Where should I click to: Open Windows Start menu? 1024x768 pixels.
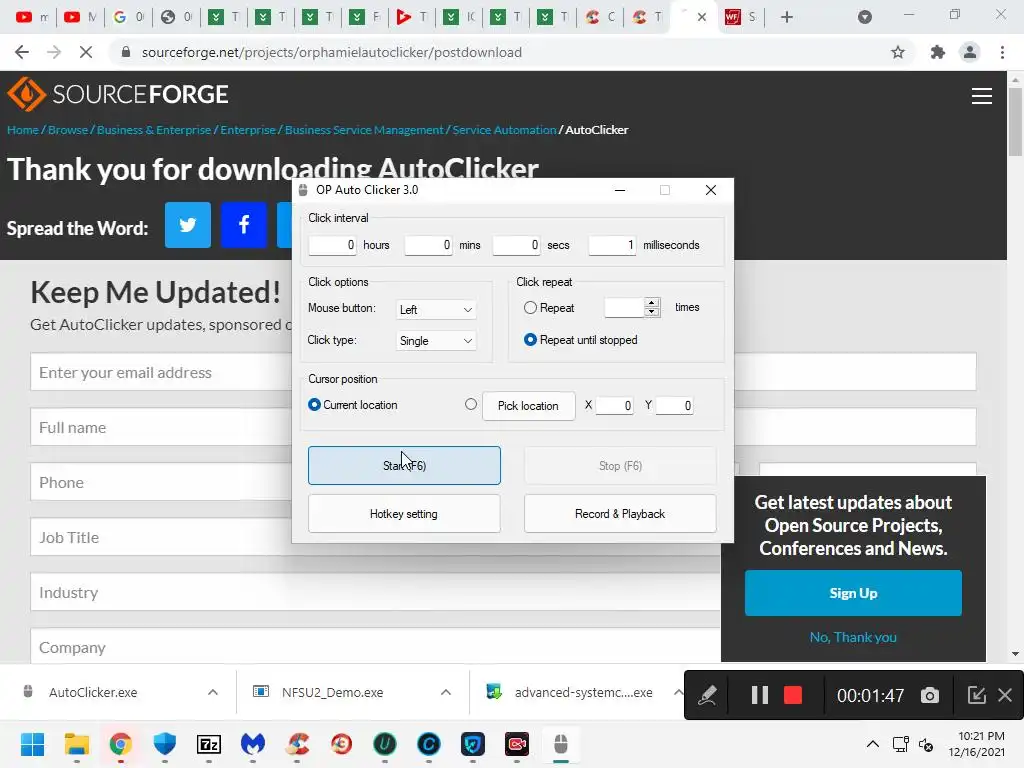33,744
